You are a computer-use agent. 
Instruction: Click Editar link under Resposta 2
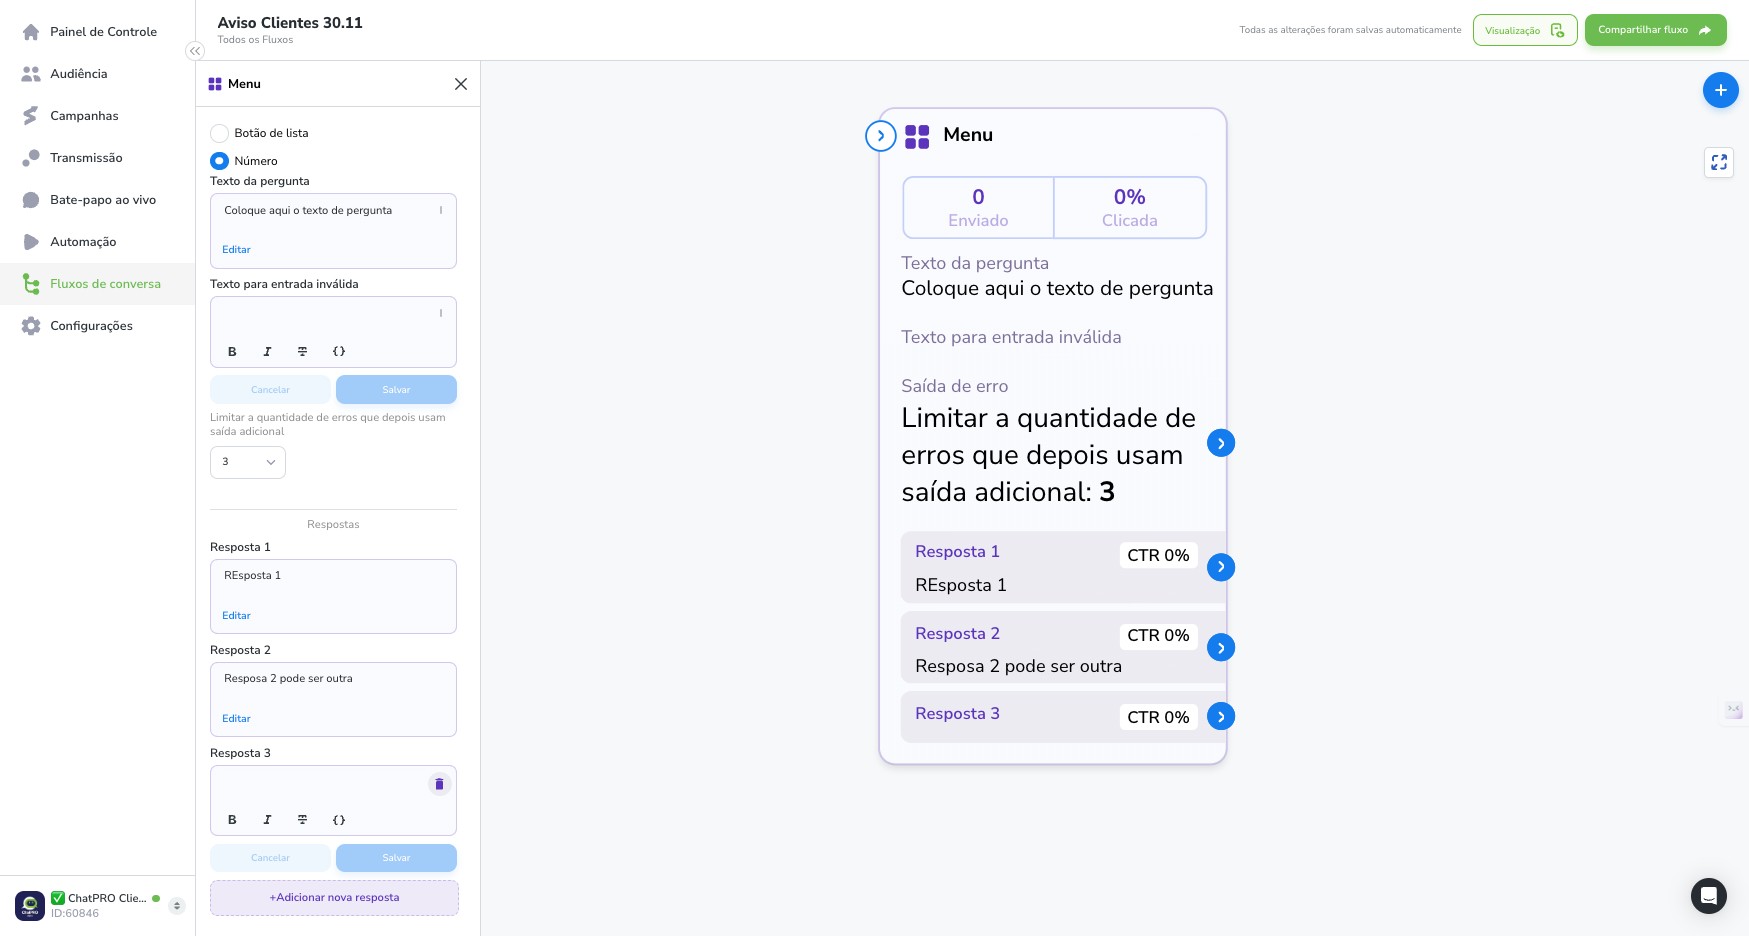coord(236,719)
